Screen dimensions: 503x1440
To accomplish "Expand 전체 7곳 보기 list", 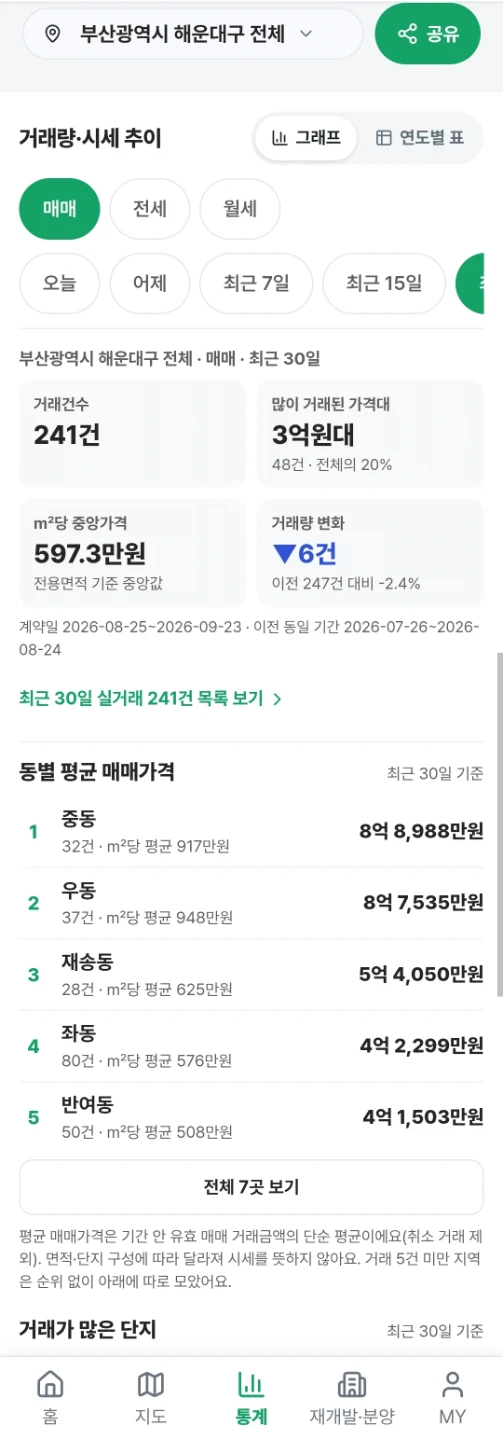I will click(x=251, y=1187).
